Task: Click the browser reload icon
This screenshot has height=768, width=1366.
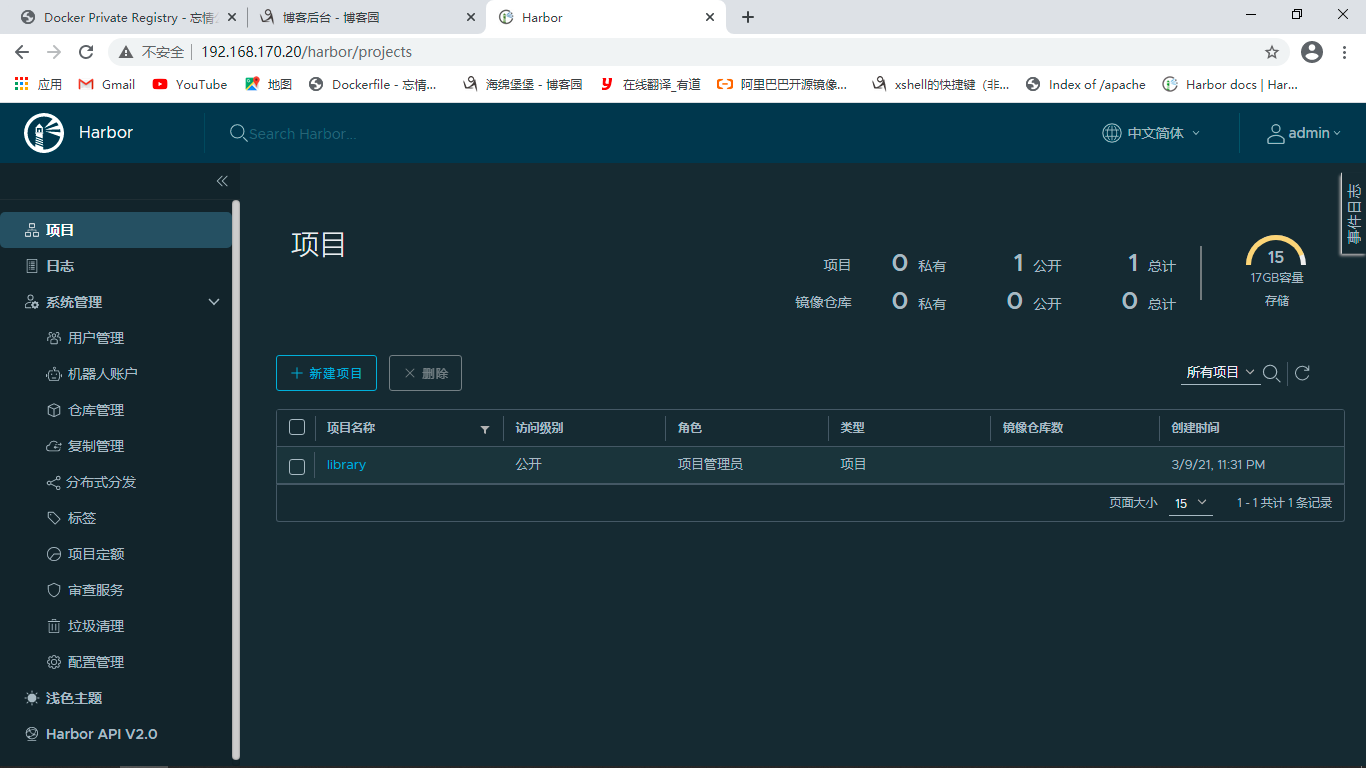Action: pos(86,52)
